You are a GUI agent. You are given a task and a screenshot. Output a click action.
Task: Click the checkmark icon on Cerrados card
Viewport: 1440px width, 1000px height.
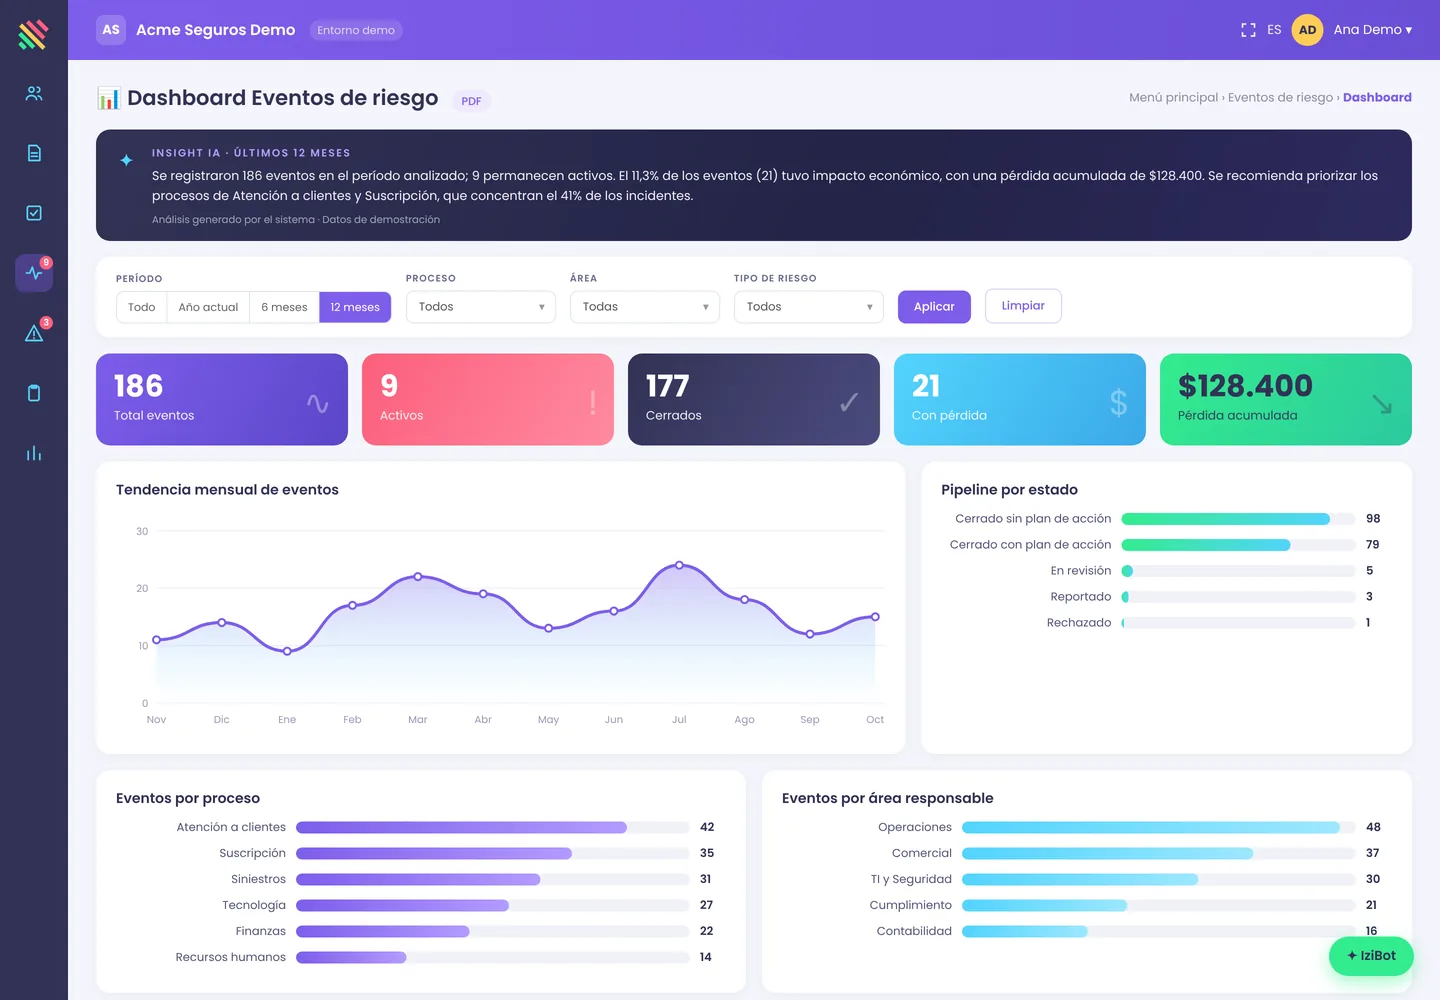coord(849,402)
